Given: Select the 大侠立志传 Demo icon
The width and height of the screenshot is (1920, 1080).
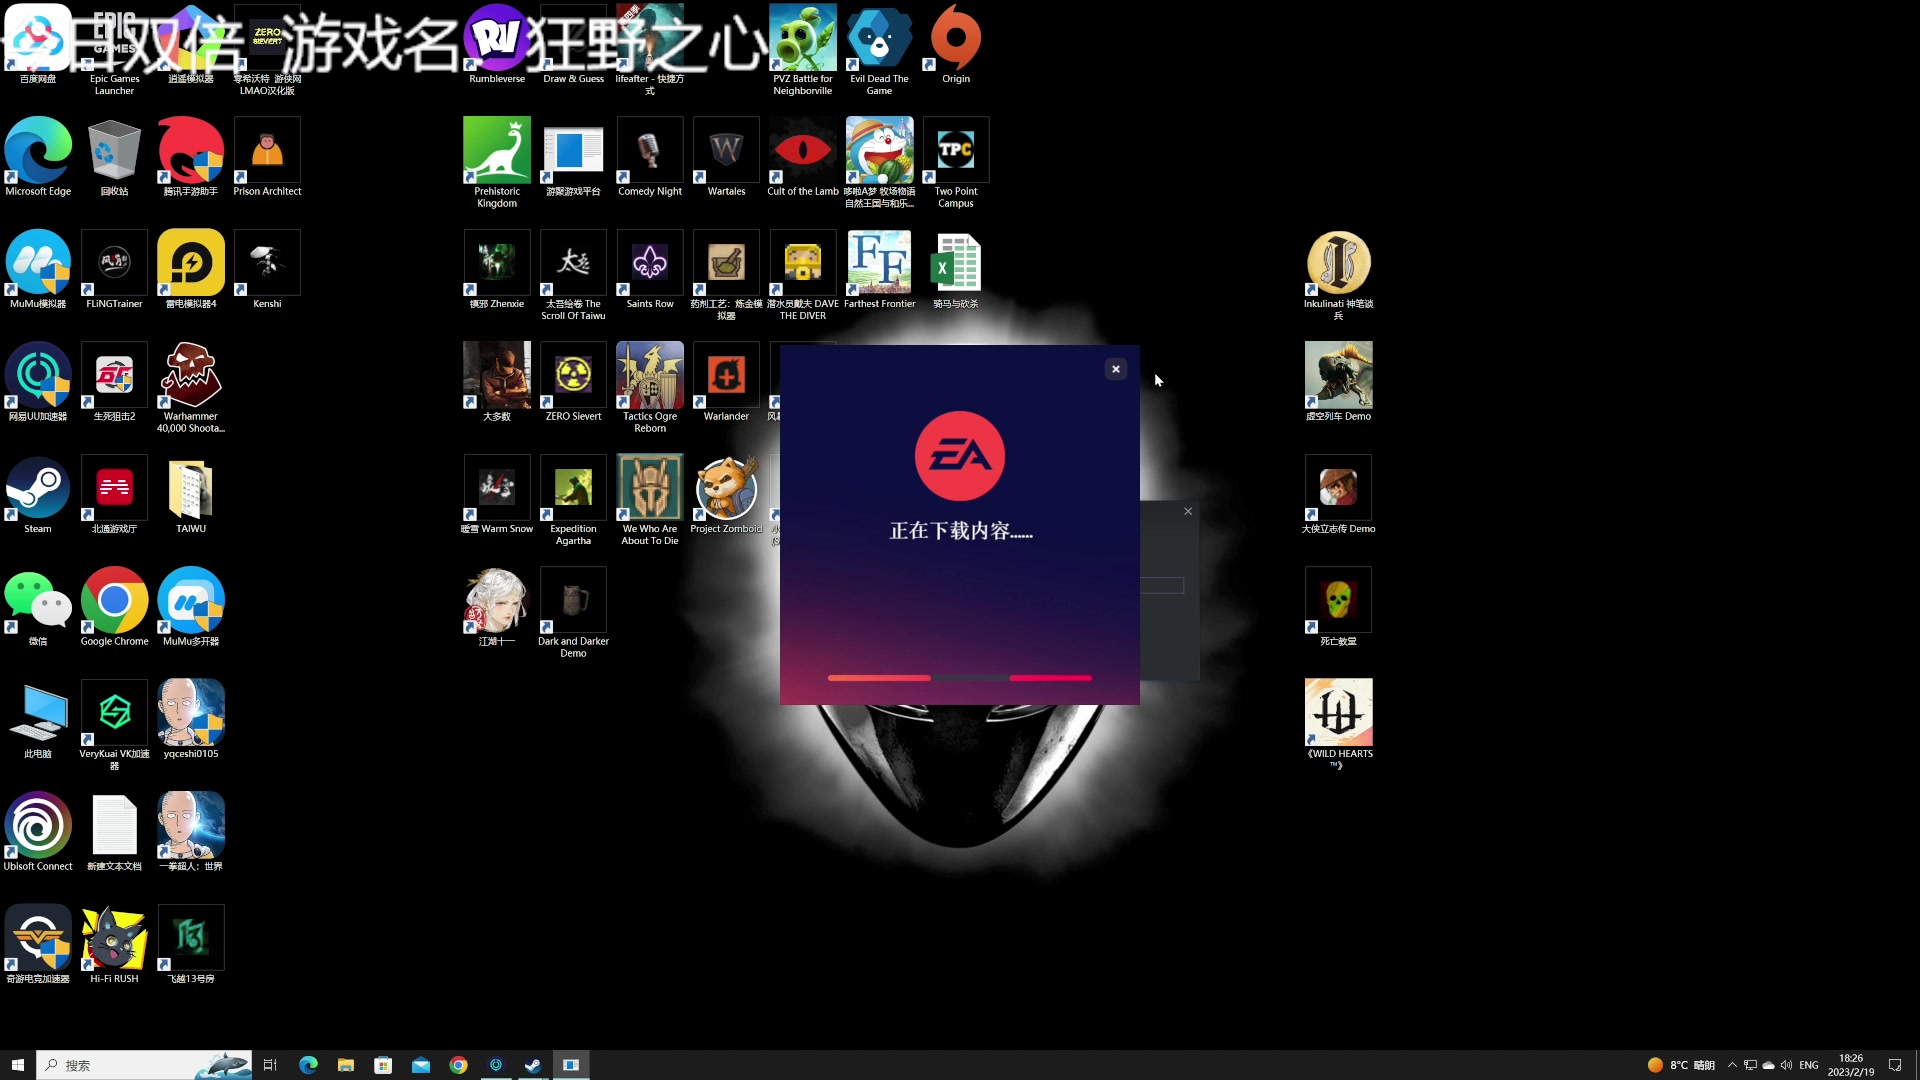Looking at the screenshot, I should pos(1338,495).
